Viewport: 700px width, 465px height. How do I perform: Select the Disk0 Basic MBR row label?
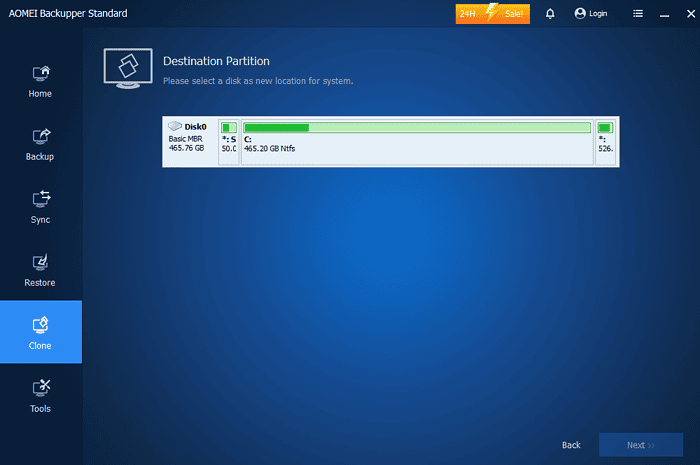tap(188, 143)
